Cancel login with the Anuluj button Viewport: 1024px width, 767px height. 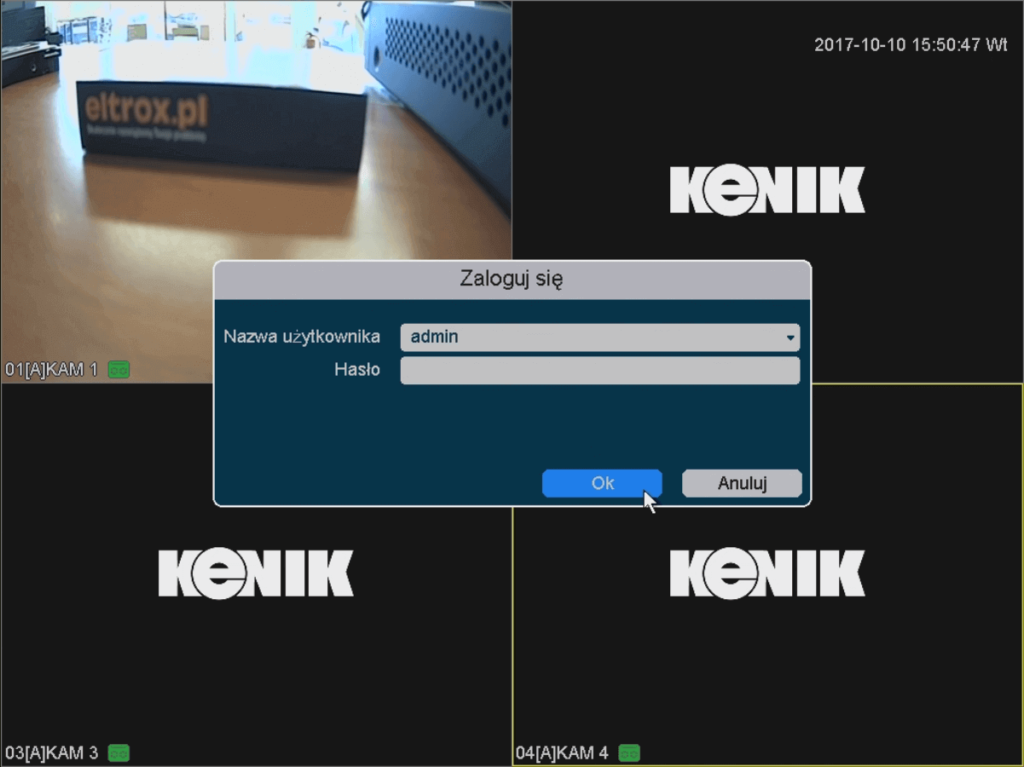[741, 483]
